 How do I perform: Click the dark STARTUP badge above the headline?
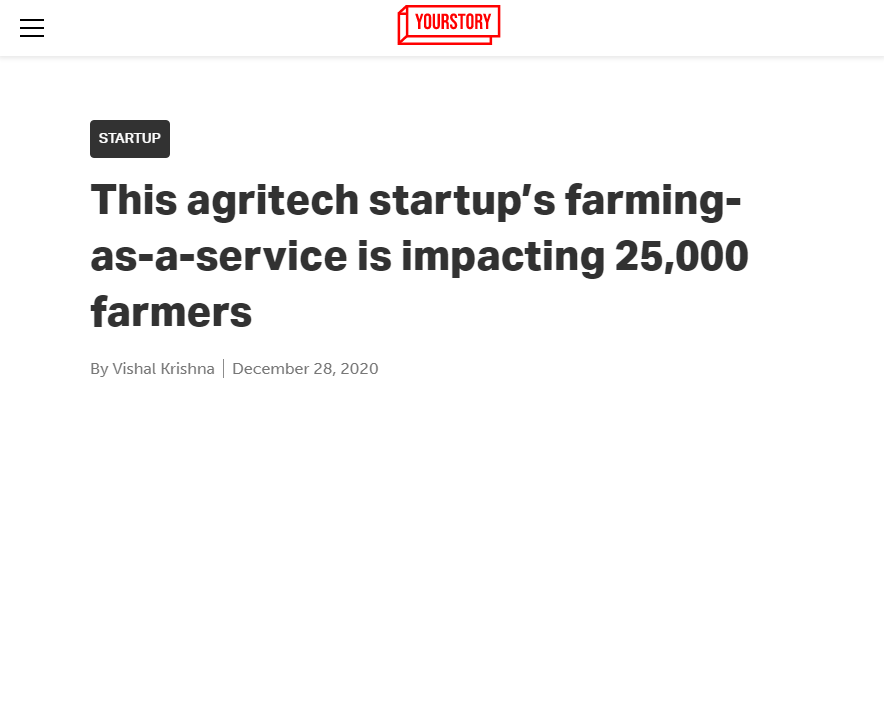click(129, 138)
